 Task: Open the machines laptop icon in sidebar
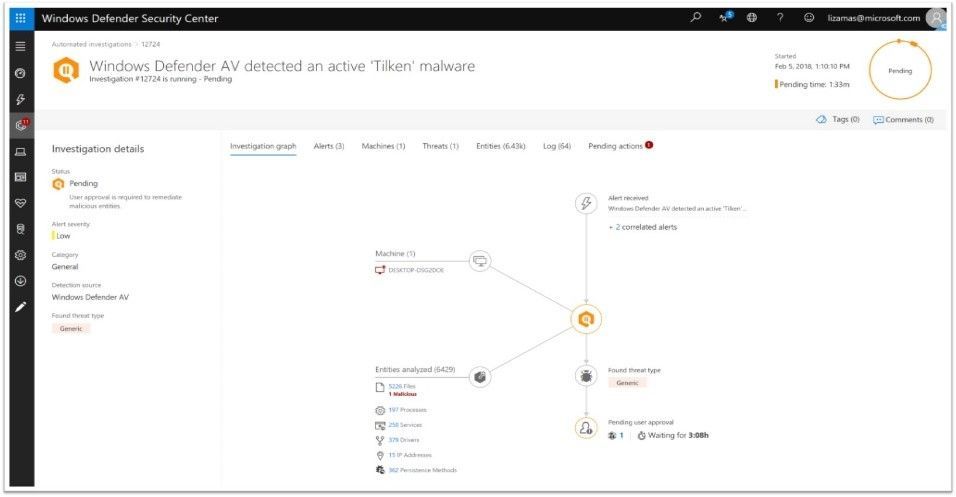[x=20, y=152]
